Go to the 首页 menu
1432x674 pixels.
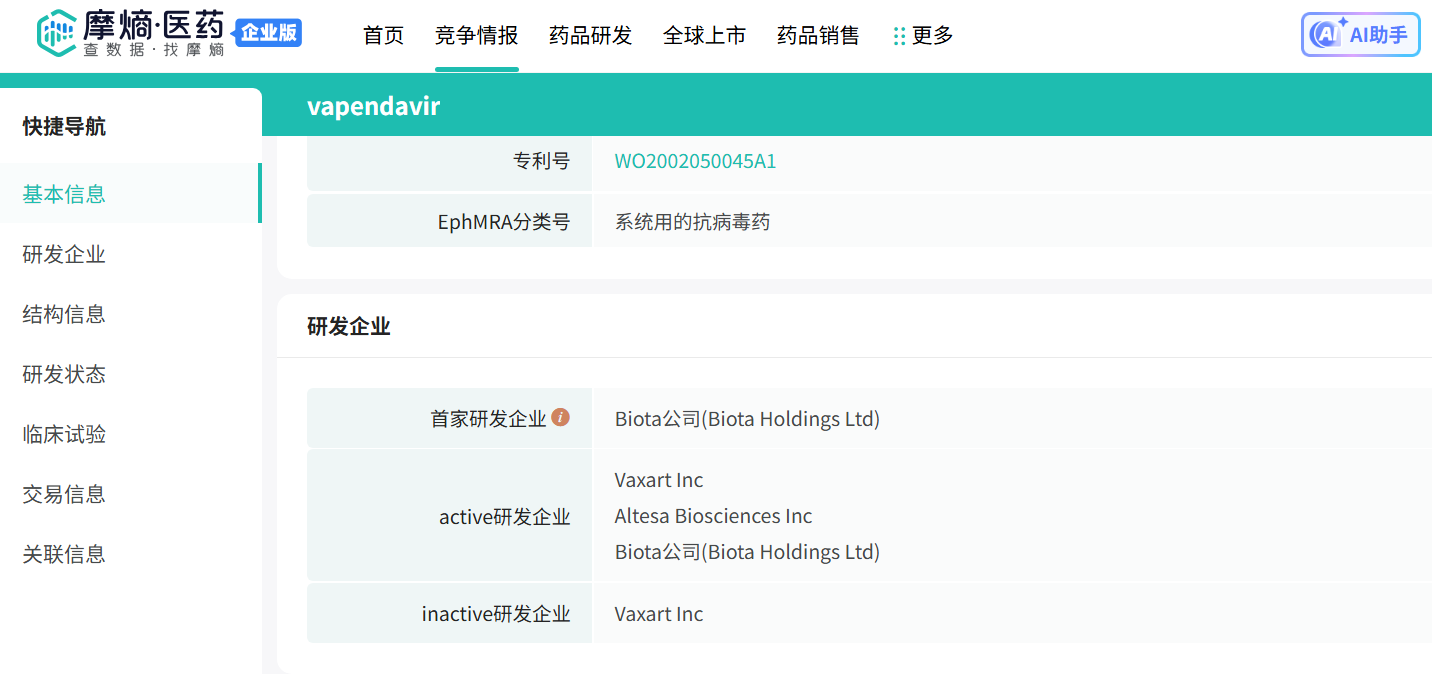(383, 36)
